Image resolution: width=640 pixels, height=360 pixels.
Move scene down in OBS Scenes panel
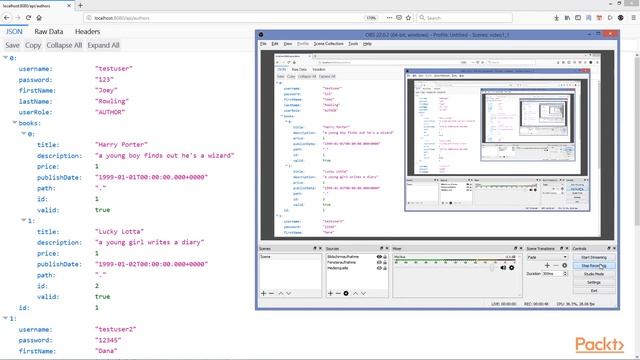[x=289, y=293]
